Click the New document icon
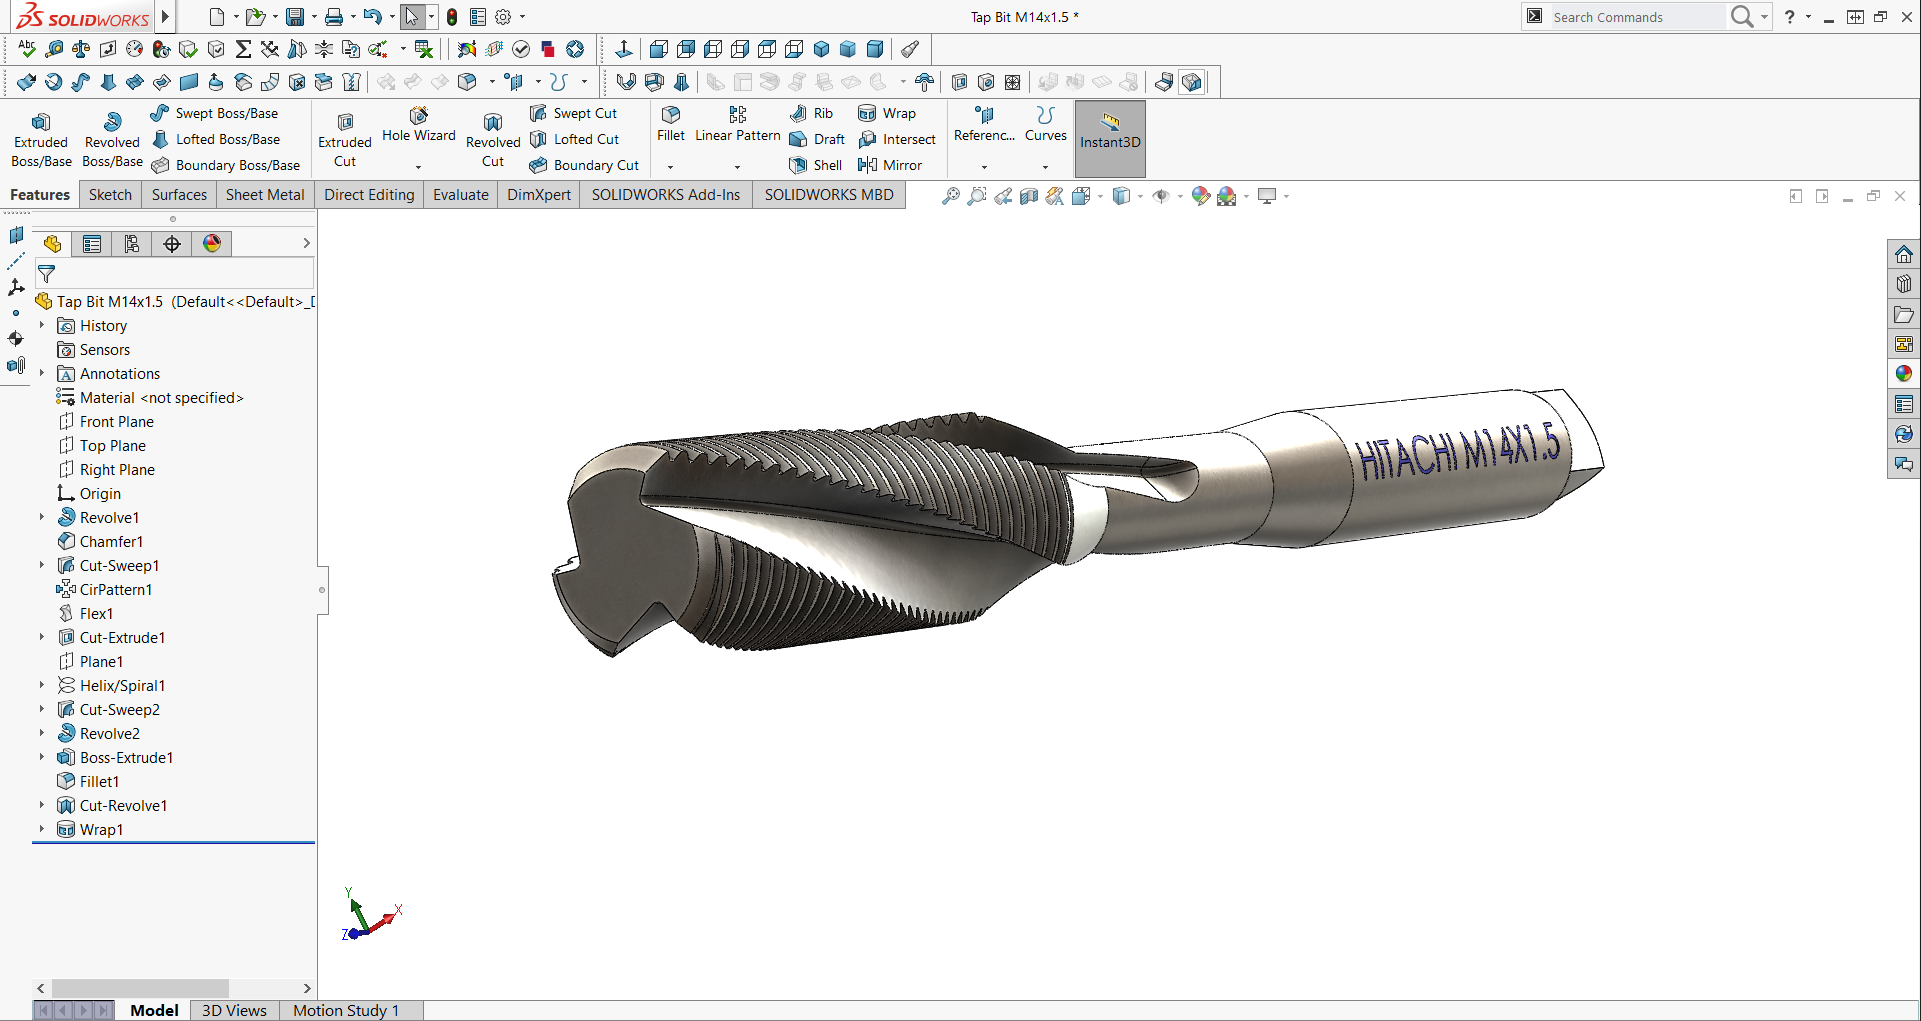The width and height of the screenshot is (1921, 1021). (x=217, y=17)
